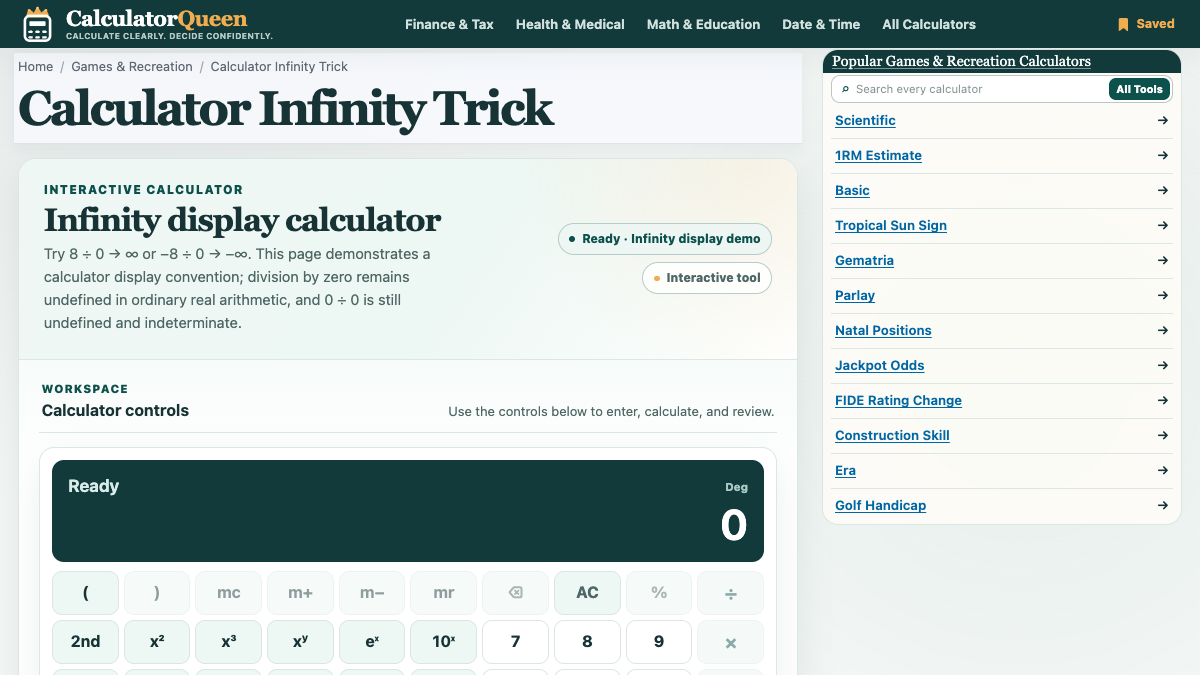The width and height of the screenshot is (1200, 675).
Task: Click the arrow next to Jackpot Odds
Action: (1162, 365)
